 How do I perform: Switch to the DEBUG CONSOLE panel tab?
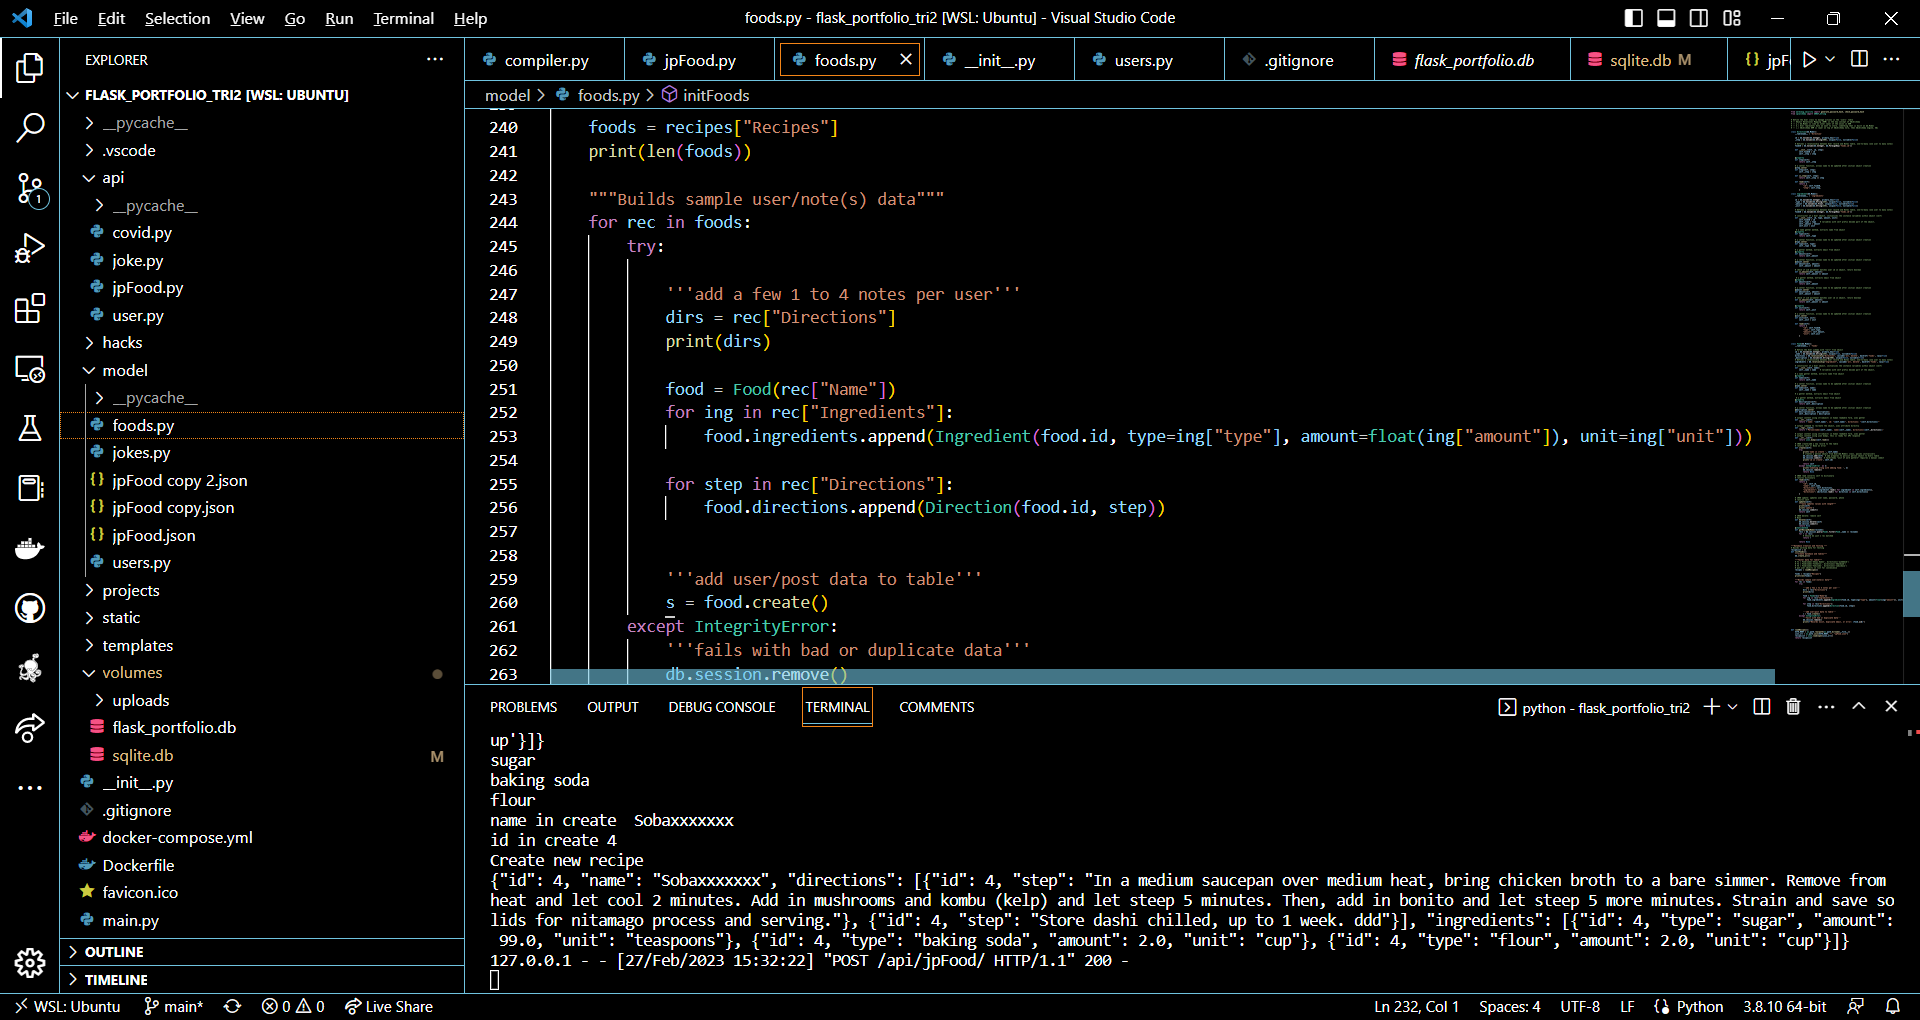tap(722, 707)
